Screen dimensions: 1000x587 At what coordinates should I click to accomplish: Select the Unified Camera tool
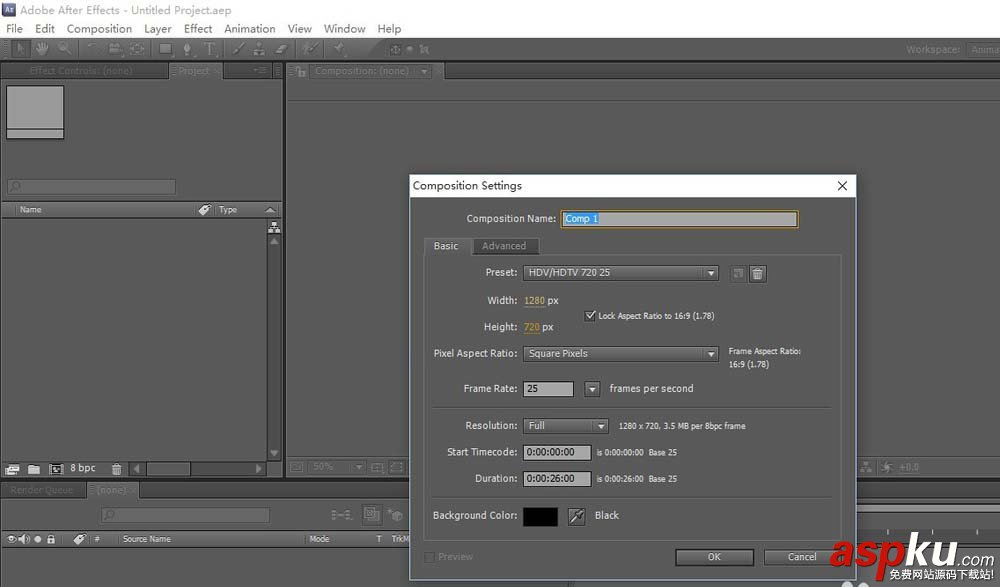[x=115, y=48]
